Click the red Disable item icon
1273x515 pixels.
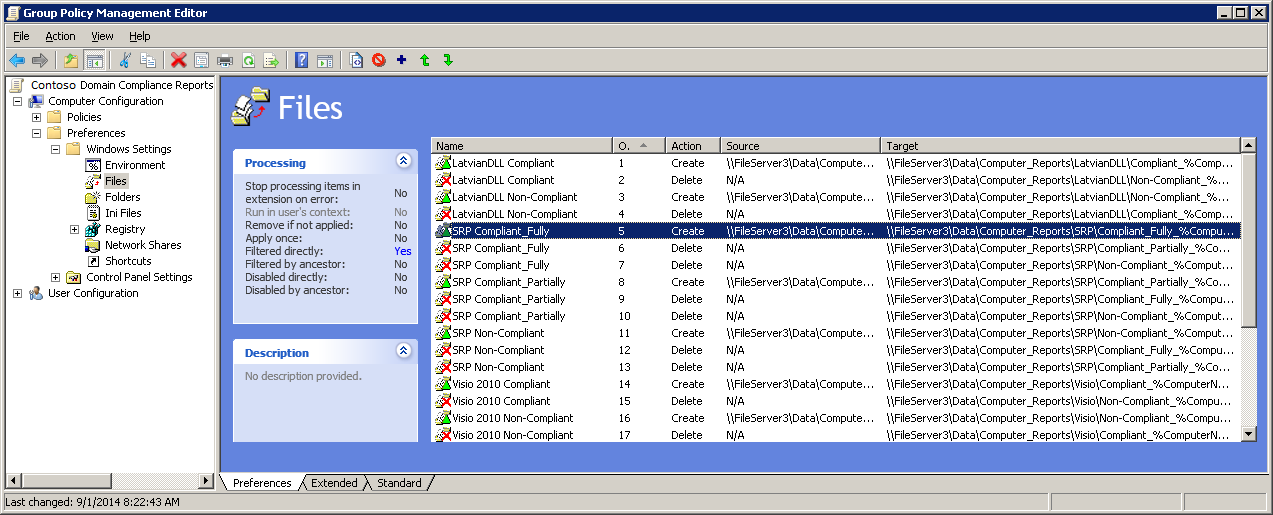click(379, 60)
